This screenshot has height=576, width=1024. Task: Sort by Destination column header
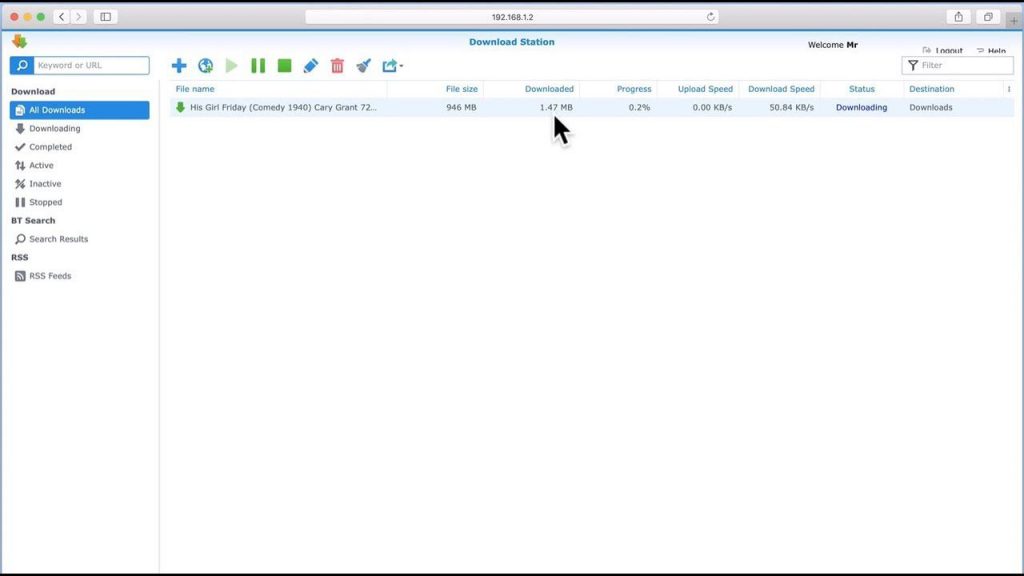931,89
